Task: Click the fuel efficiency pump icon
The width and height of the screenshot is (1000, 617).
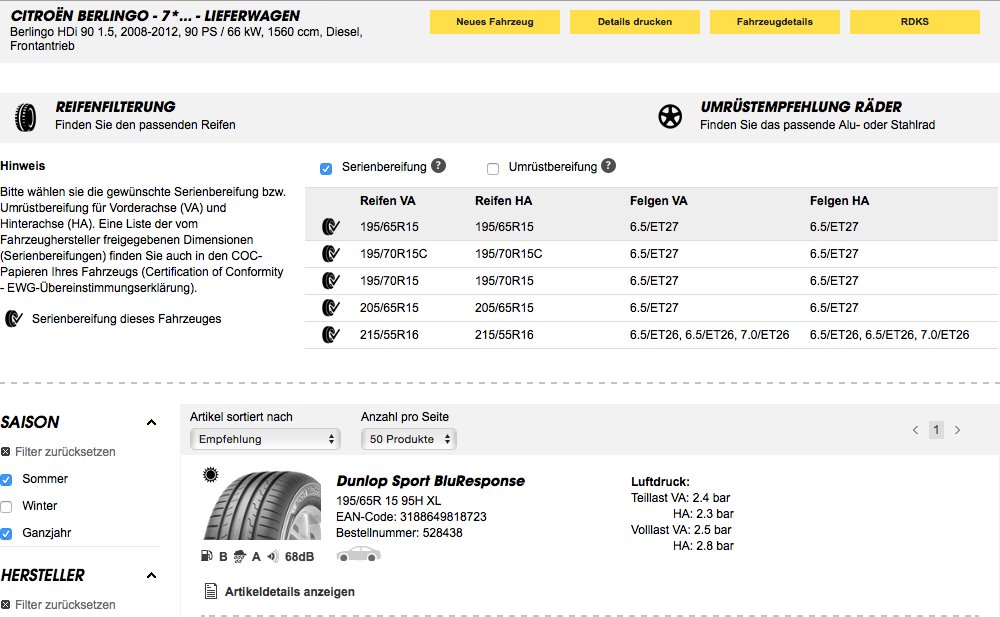Action: (207, 556)
